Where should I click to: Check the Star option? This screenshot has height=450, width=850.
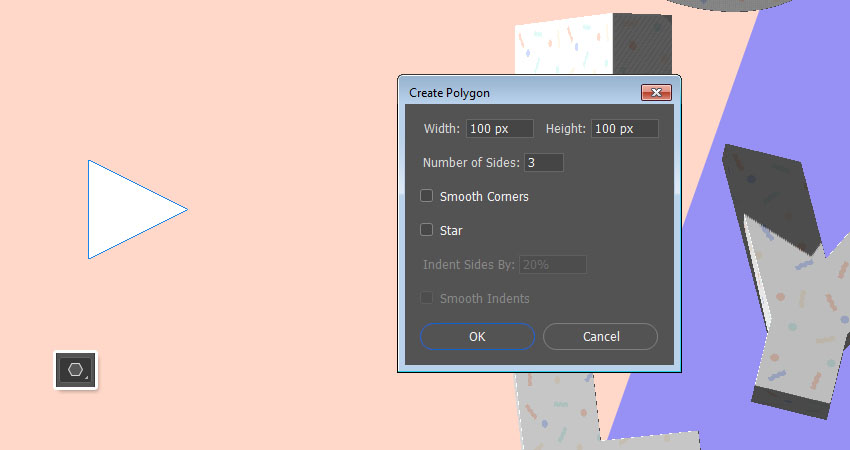pyautogui.click(x=427, y=230)
